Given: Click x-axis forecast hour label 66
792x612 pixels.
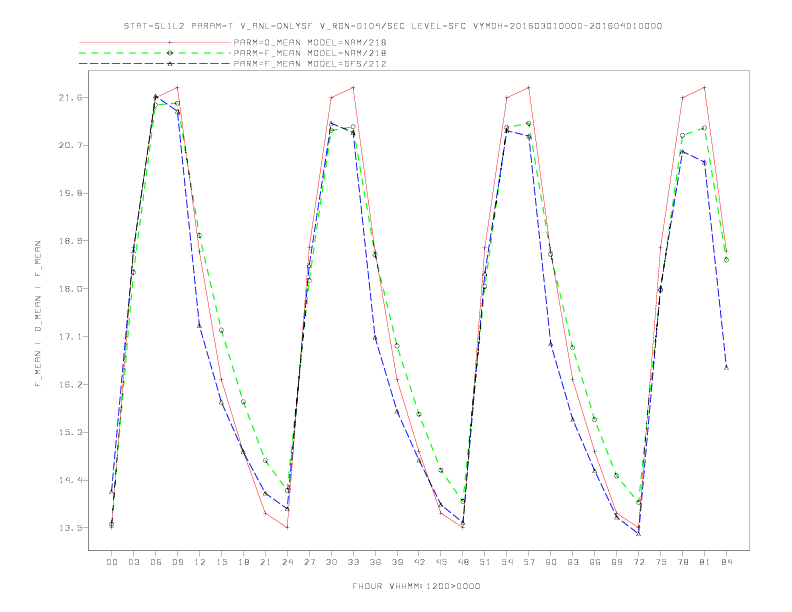Looking at the screenshot, I should [595, 562].
